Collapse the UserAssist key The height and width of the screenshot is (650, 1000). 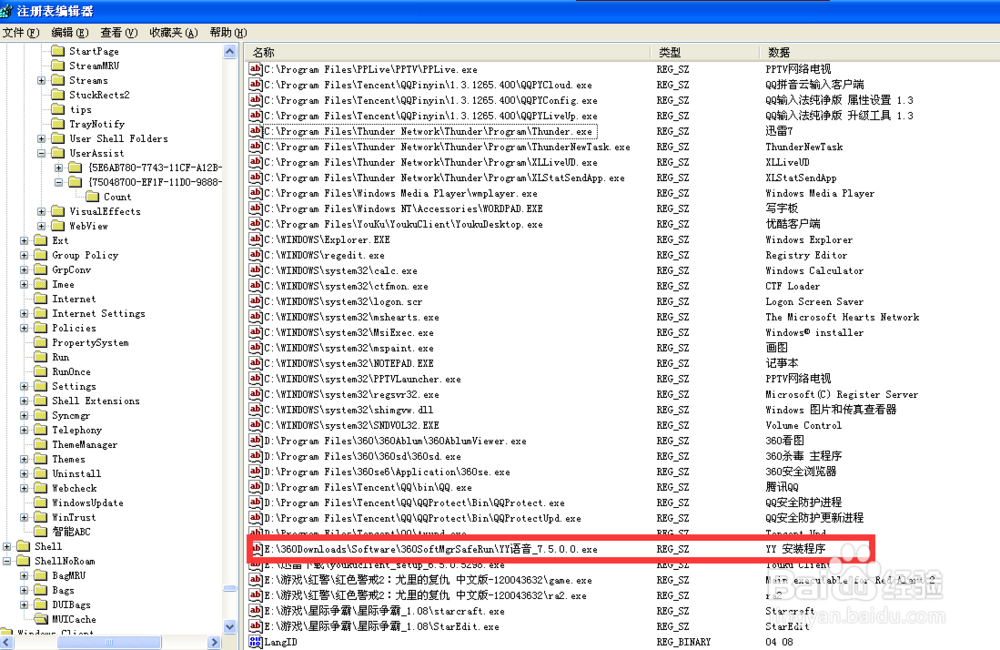click(x=41, y=153)
